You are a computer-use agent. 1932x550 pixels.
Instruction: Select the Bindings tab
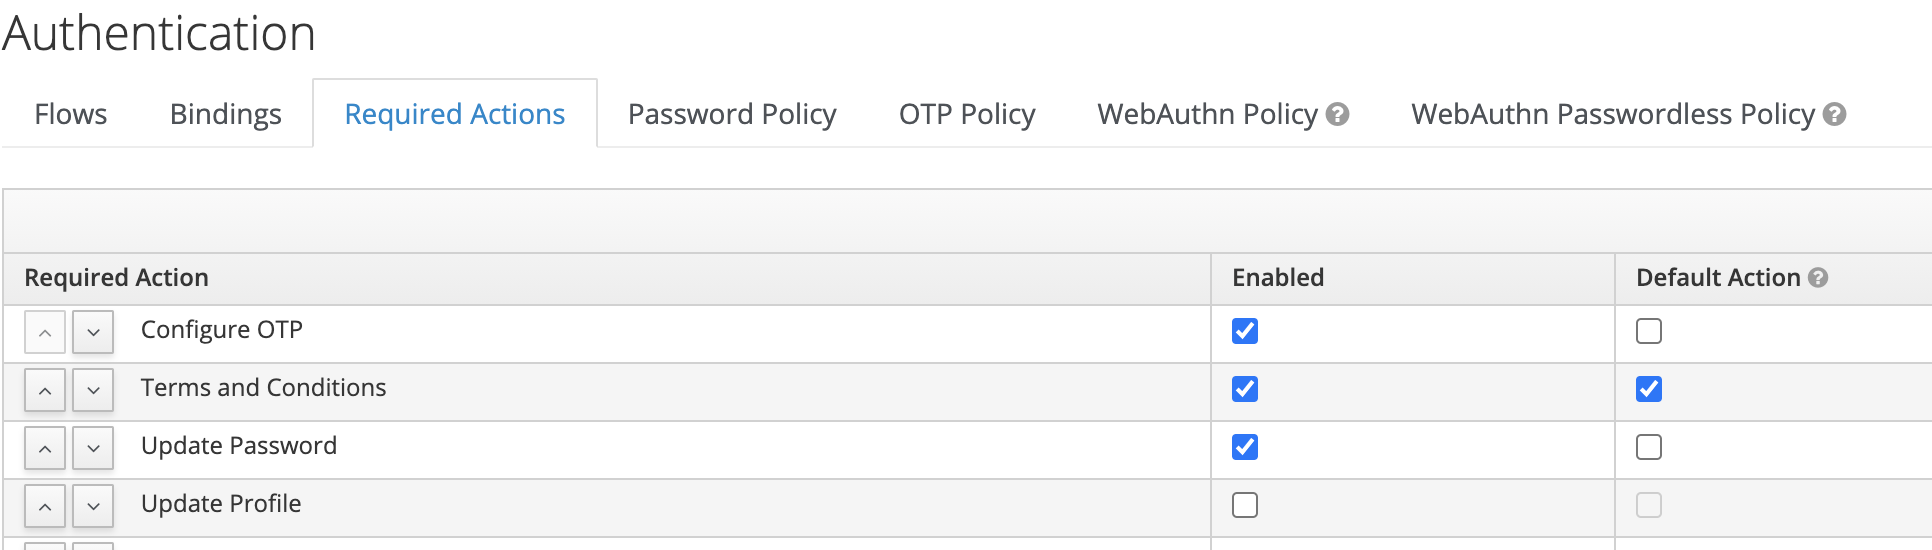226,114
